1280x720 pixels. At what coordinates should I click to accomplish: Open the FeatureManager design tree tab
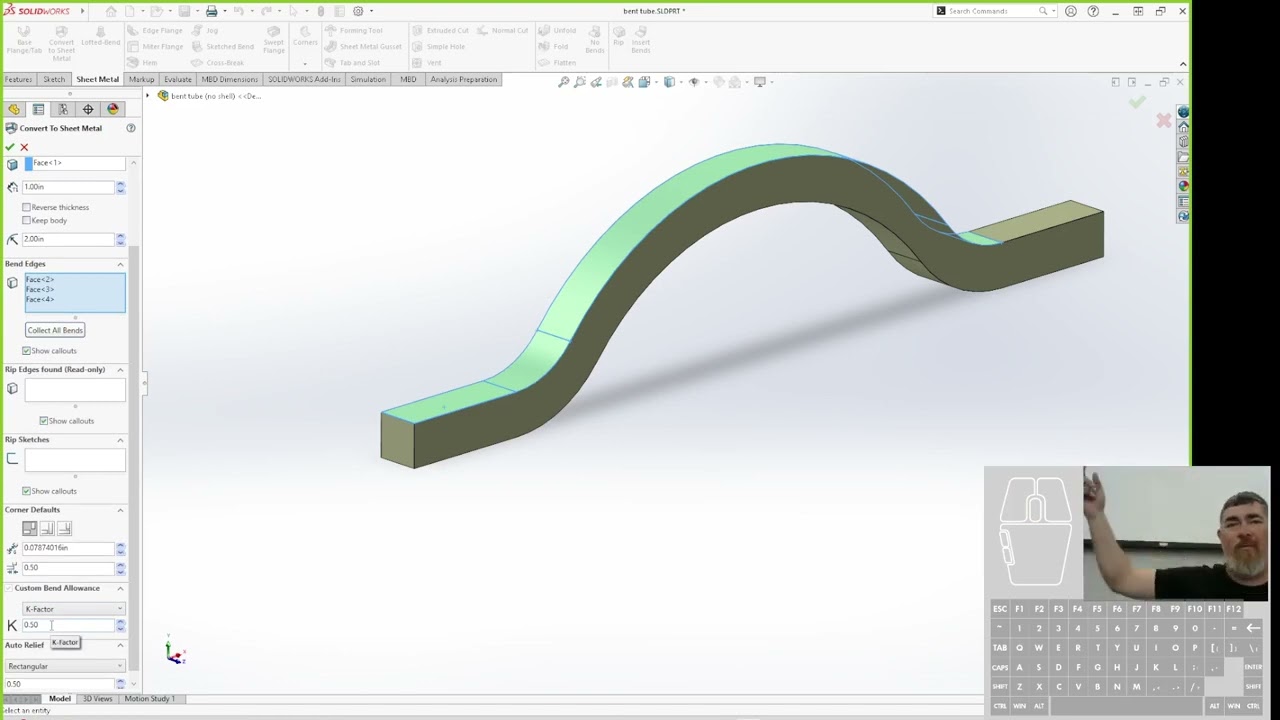pos(13,109)
